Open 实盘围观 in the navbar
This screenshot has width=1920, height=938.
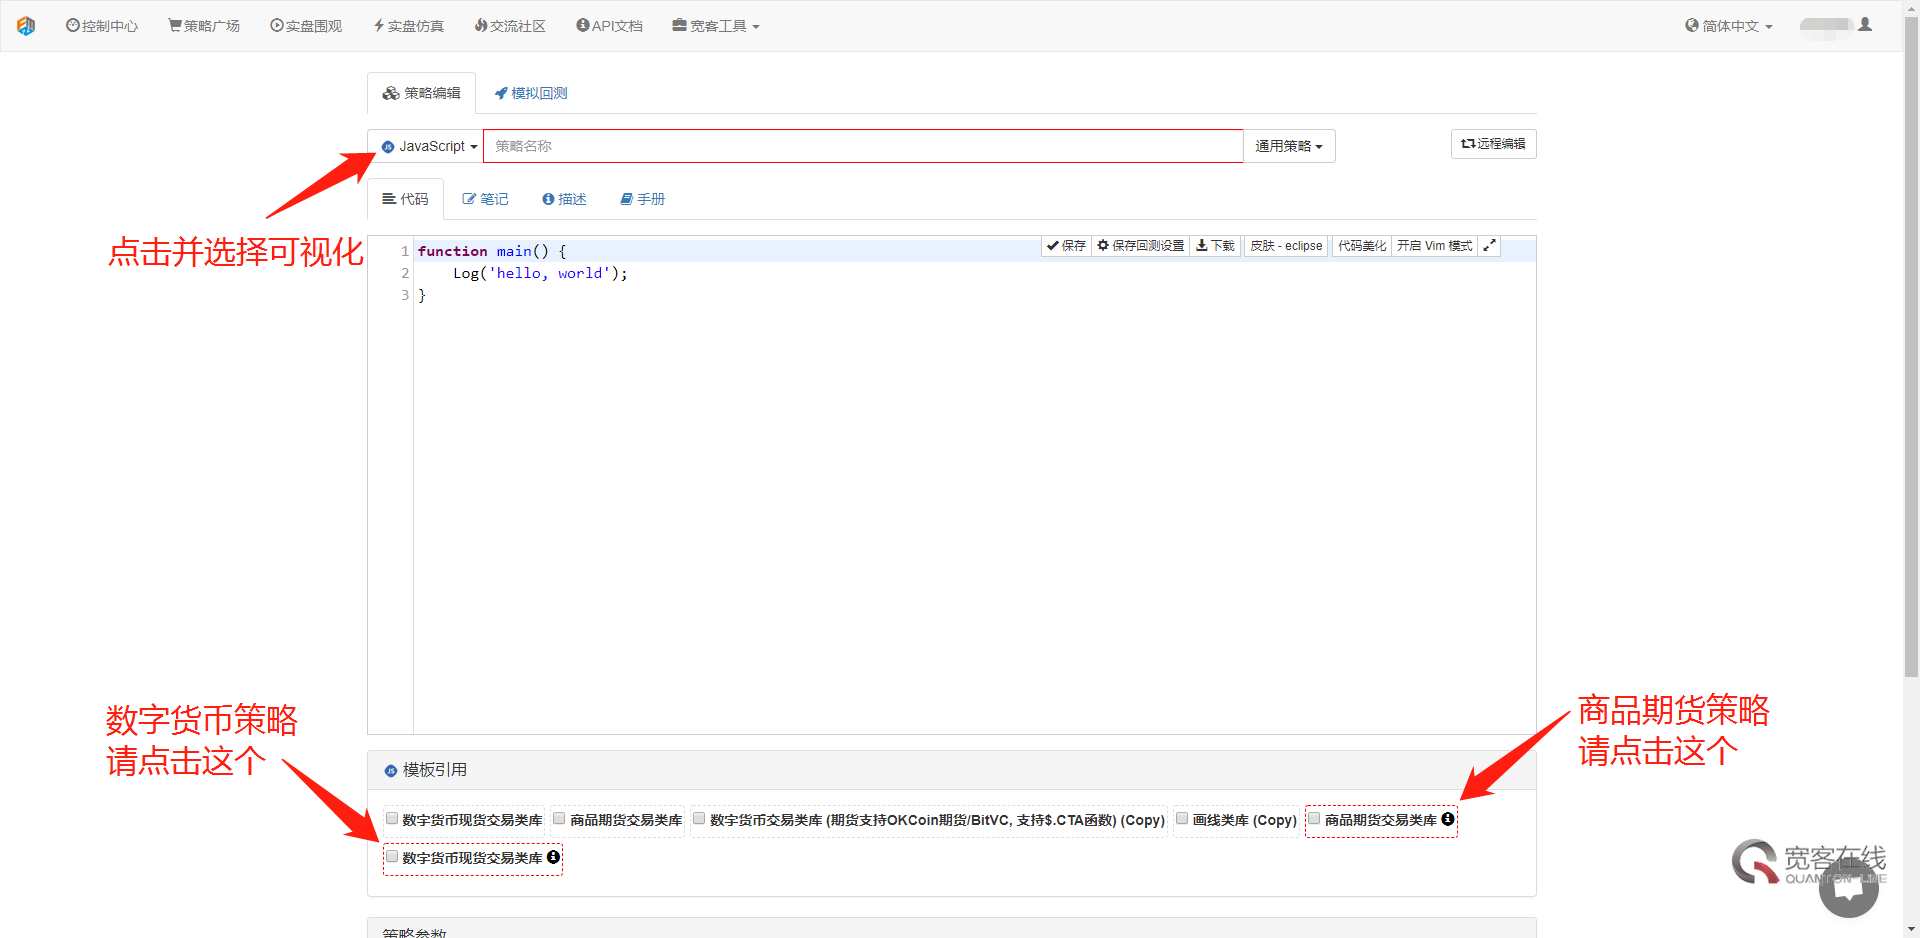point(306,26)
